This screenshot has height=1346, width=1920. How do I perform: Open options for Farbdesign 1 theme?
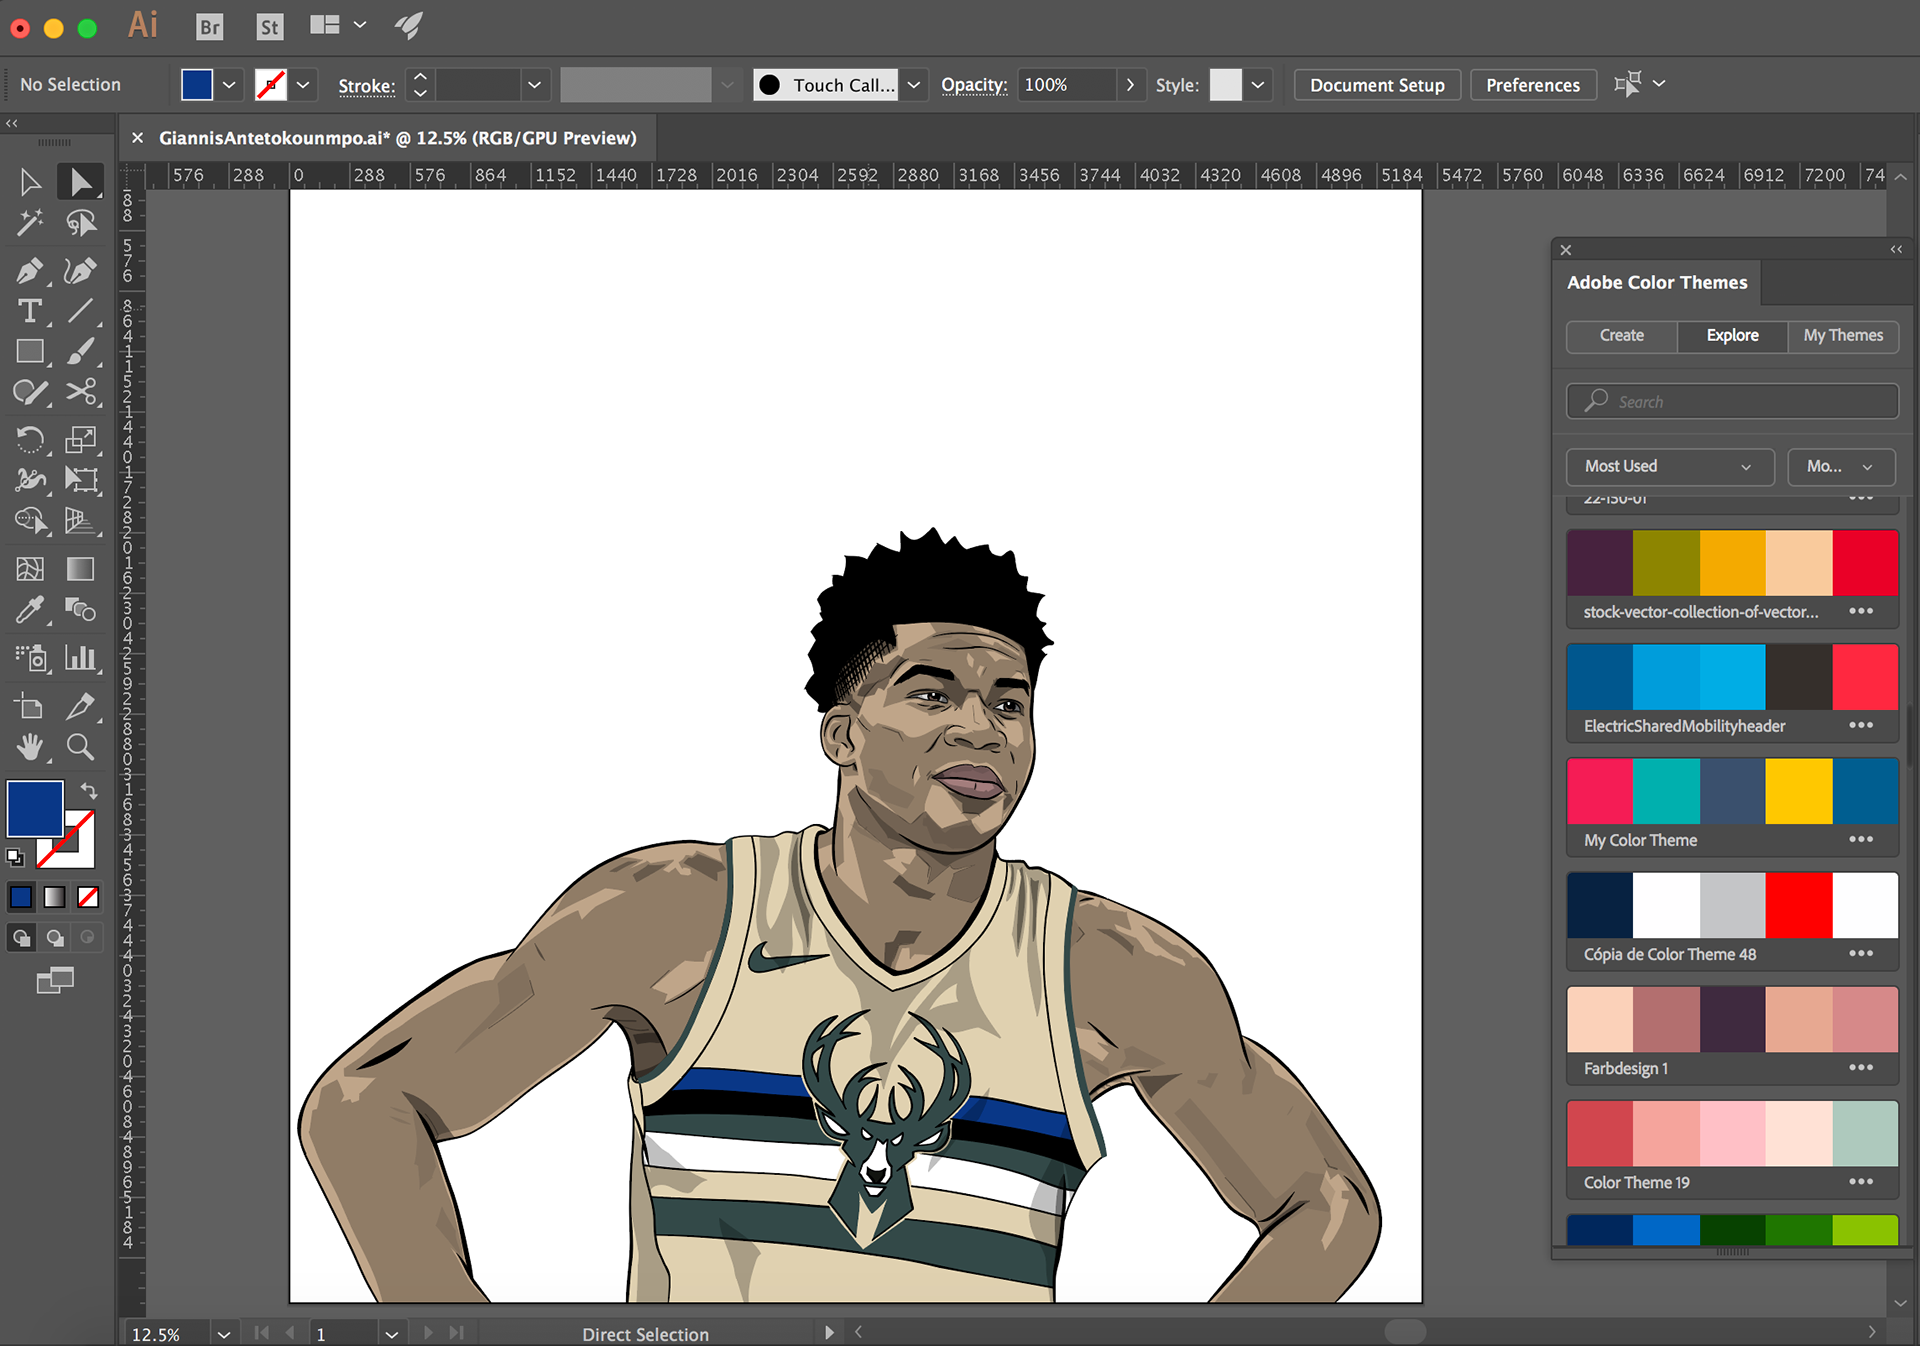pyautogui.click(x=1860, y=1067)
